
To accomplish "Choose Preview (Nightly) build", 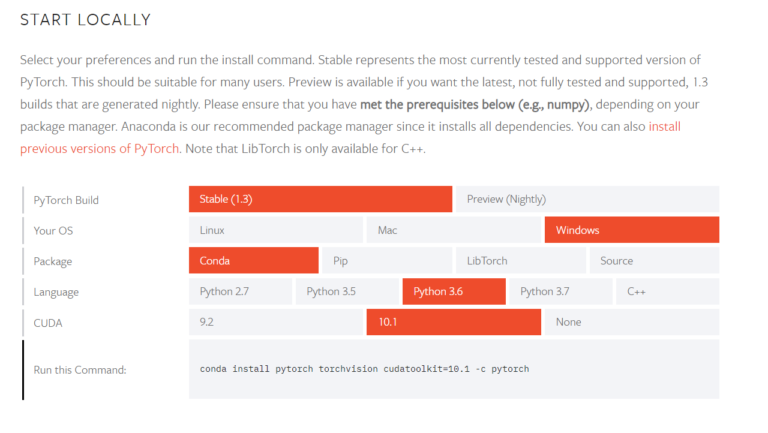I will pyautogui.click(x=587, y=199).
